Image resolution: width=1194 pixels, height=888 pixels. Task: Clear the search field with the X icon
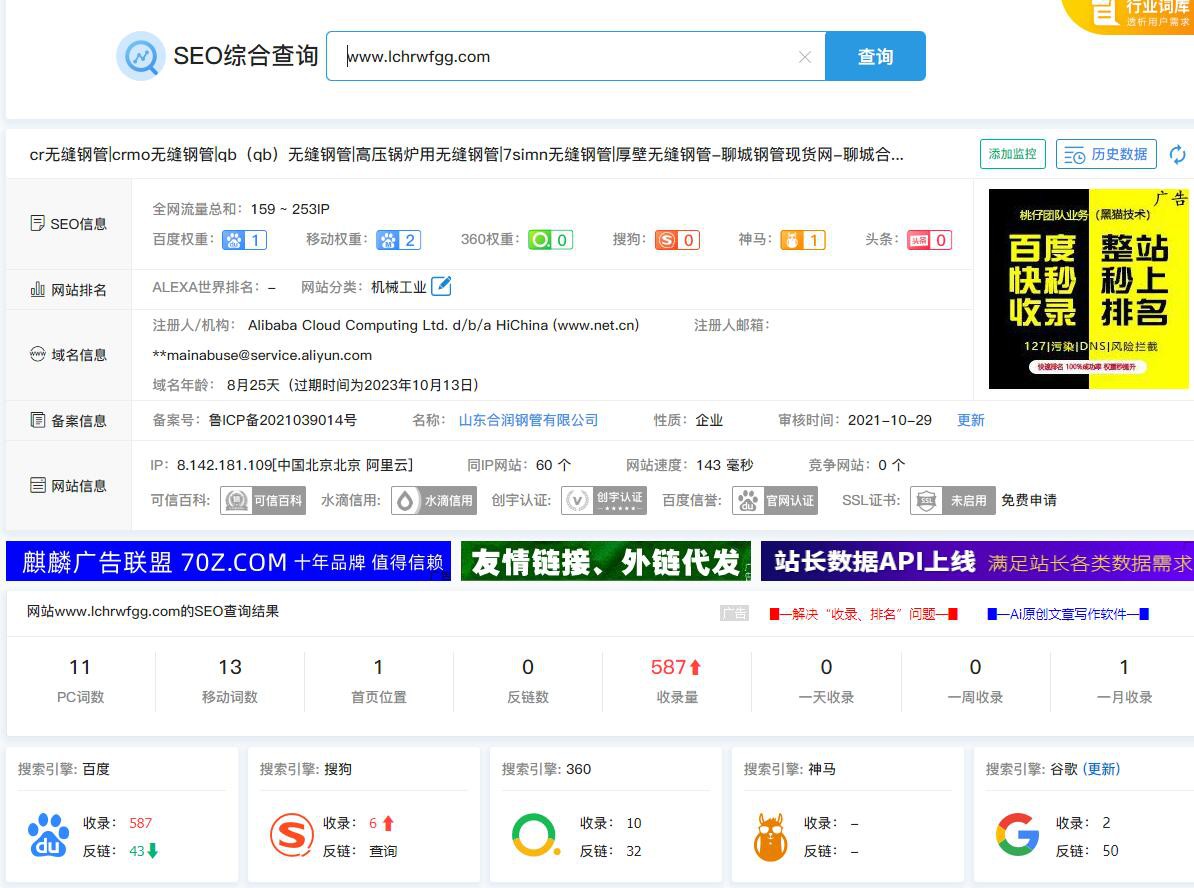click(805, 57)
